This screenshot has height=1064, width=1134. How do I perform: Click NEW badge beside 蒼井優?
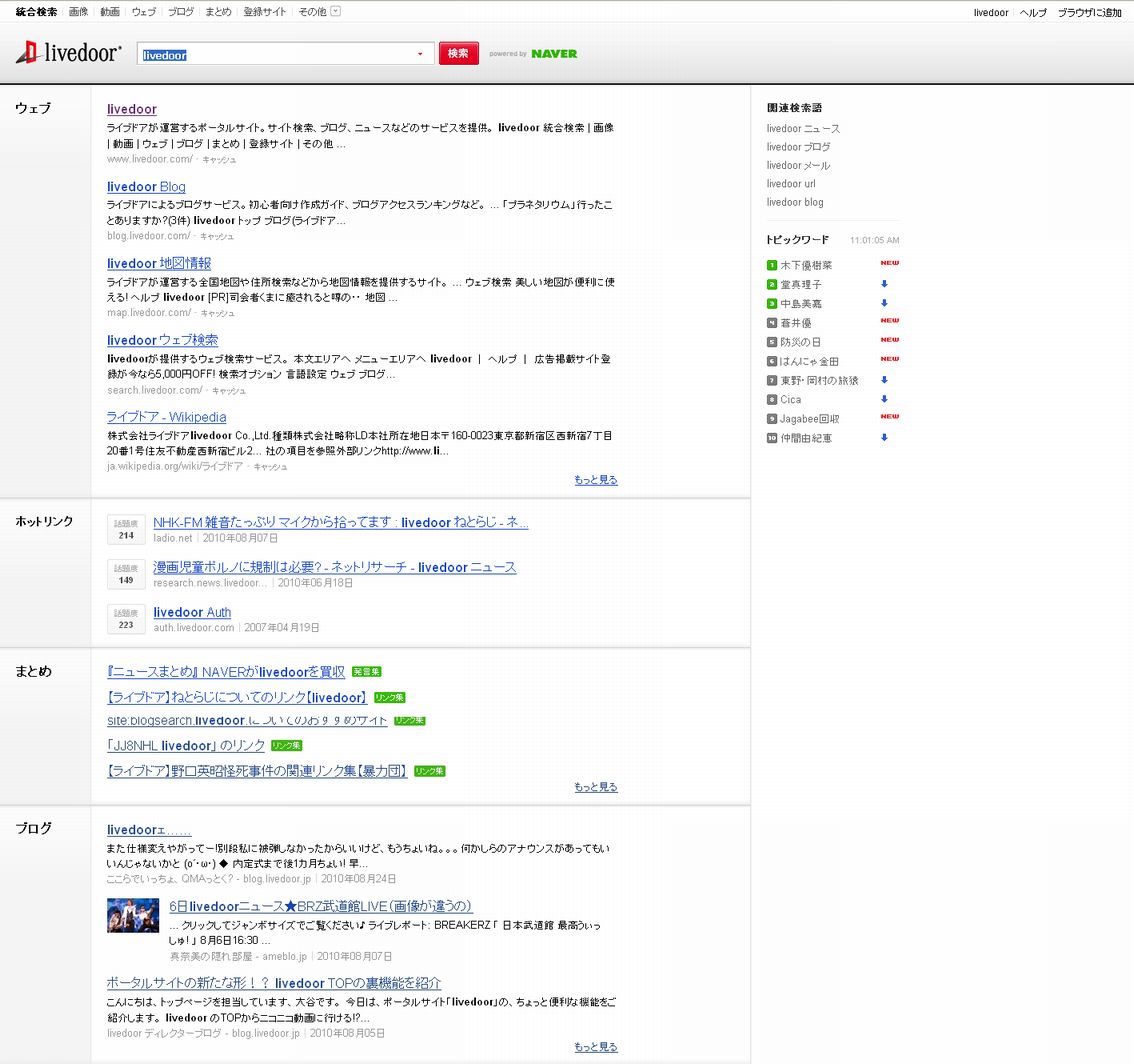tap(890, 320)
